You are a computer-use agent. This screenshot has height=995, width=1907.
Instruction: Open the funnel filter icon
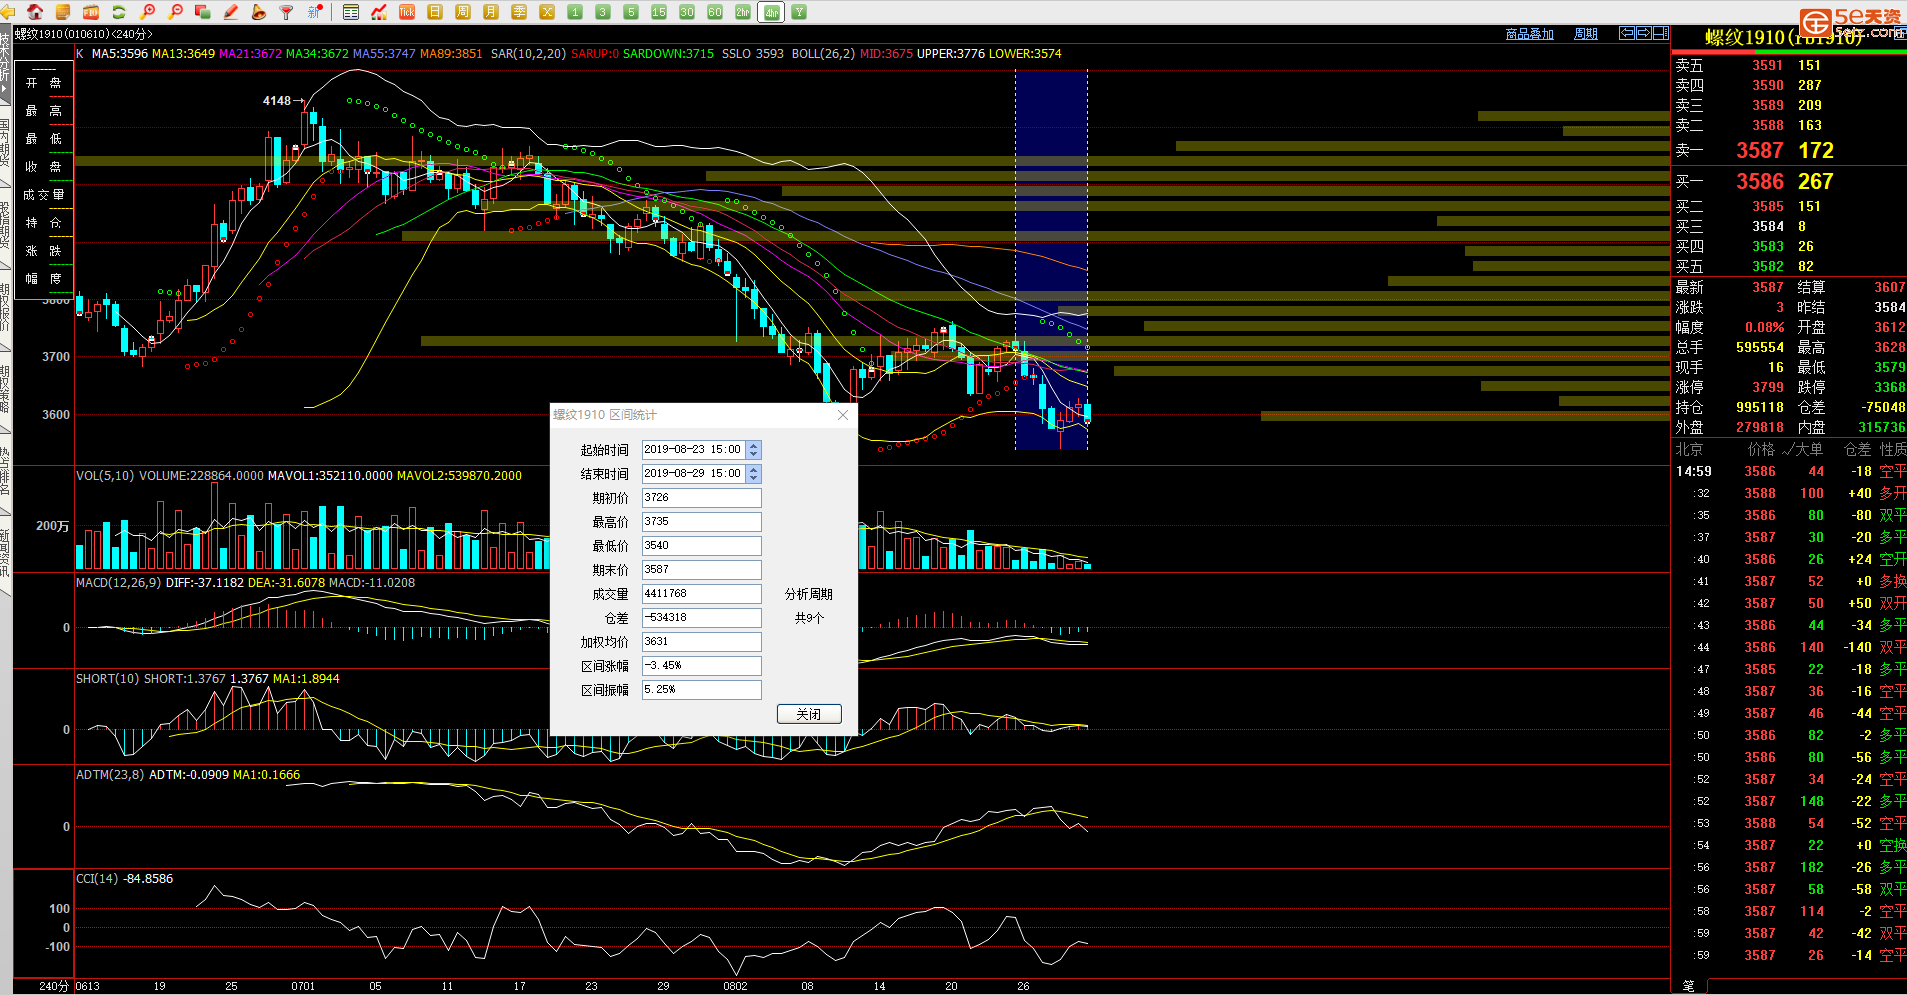coord(286,12)
